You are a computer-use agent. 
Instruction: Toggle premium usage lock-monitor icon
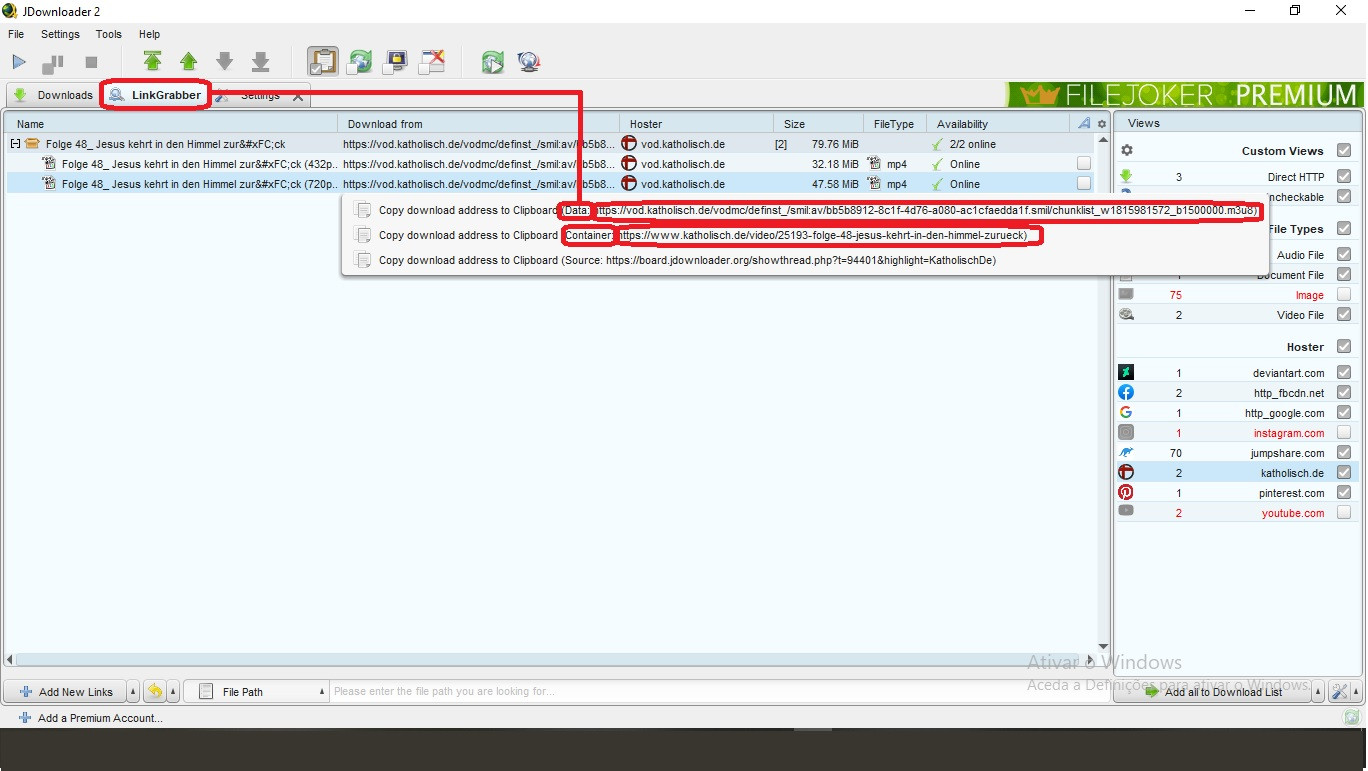point(396,62)
